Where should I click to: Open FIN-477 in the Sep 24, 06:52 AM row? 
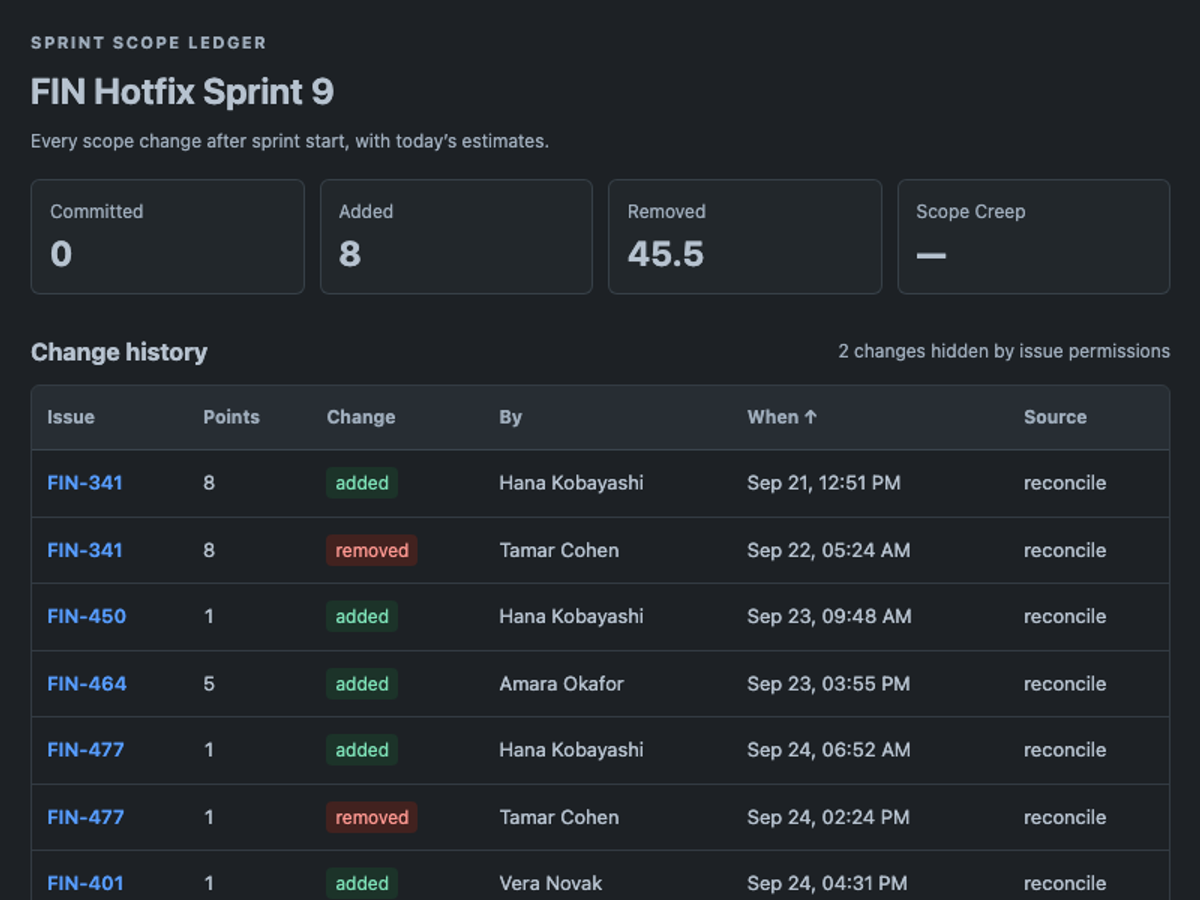[86, 750]
